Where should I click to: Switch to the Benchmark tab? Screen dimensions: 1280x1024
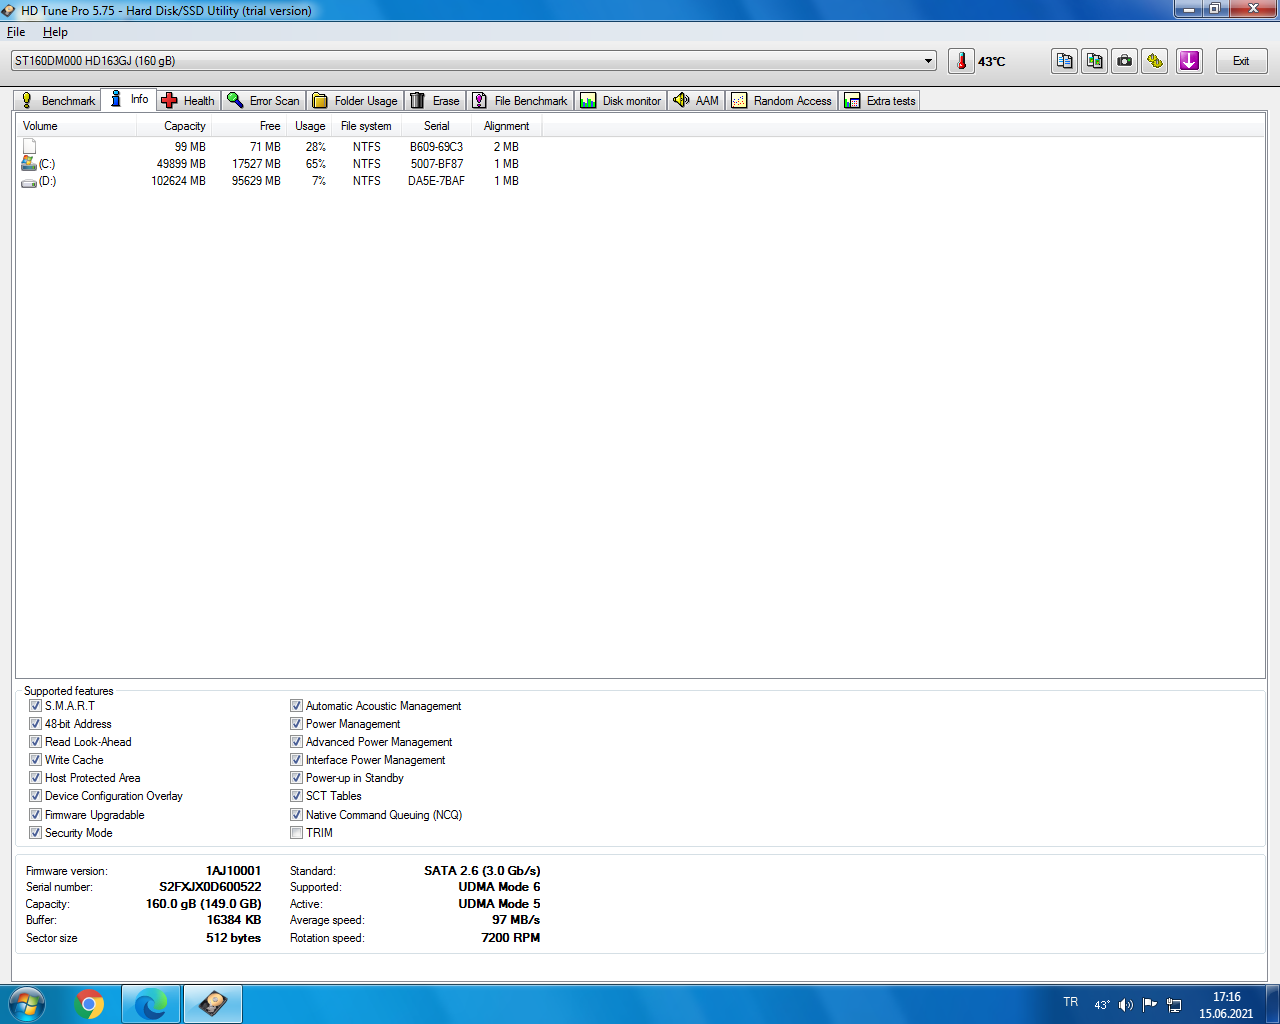click(58, 101)
